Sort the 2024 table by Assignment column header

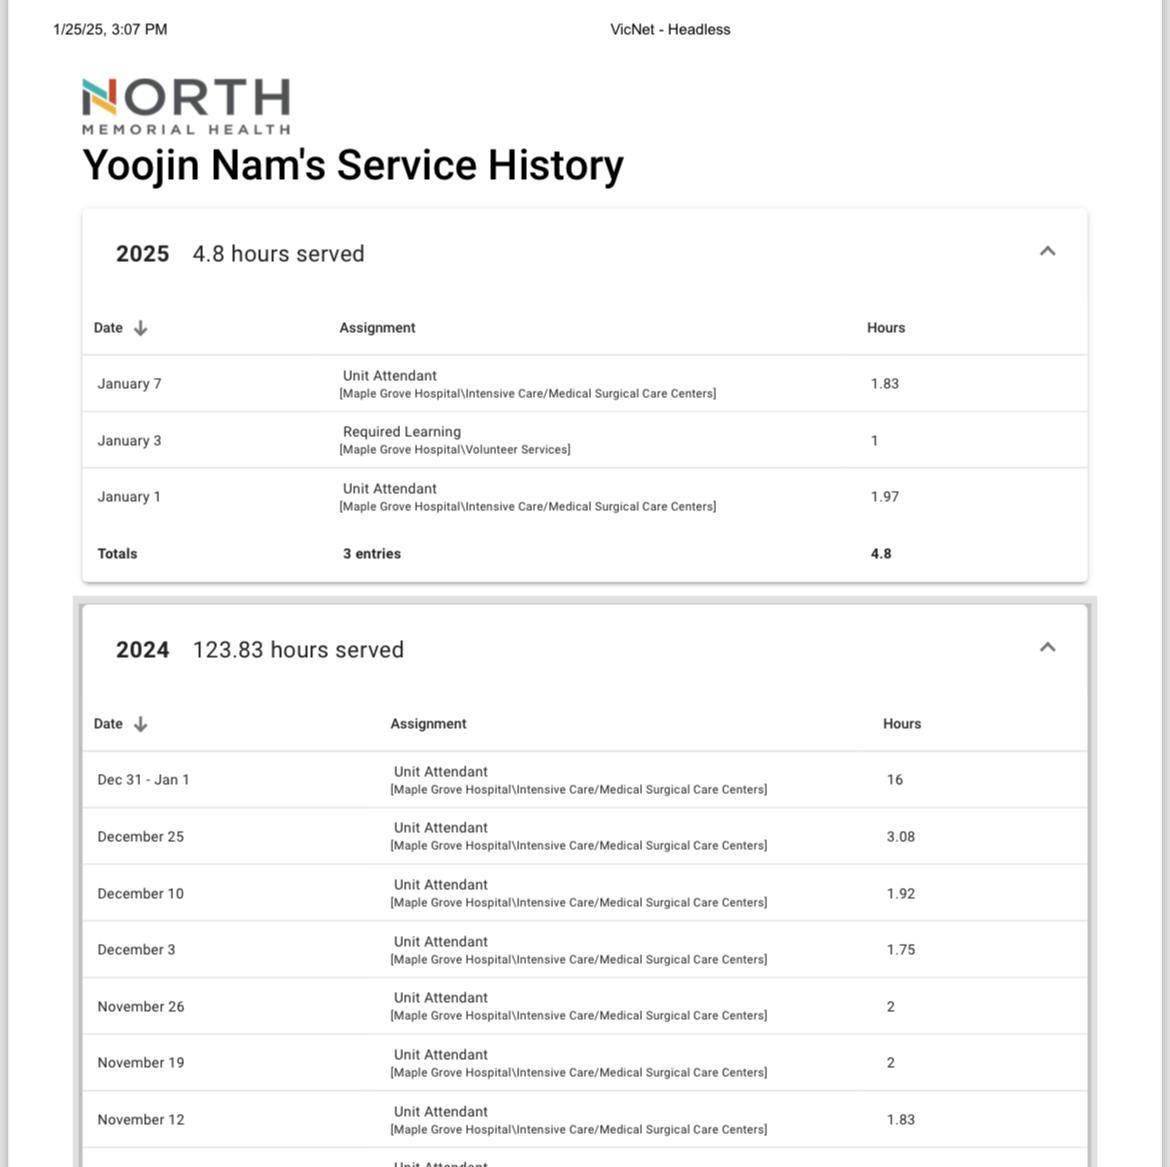428,724
